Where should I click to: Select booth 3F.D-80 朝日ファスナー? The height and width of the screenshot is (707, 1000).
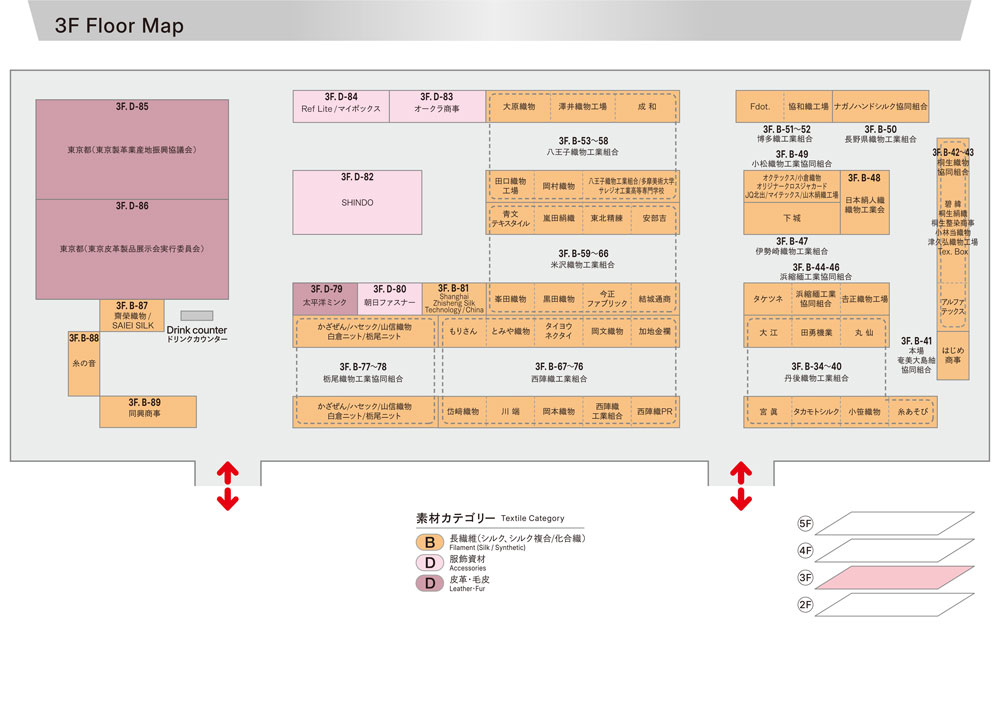390,299
